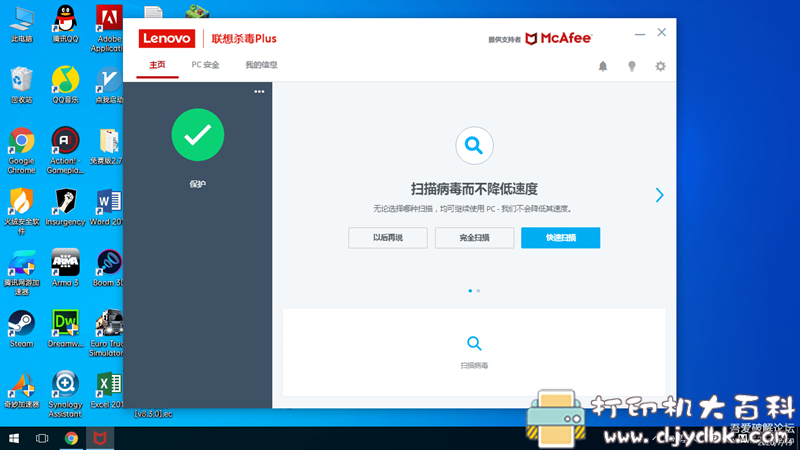Select the Dreamweaver desktop icon
The width and height of the screenshot is (800, 450).
(65, 329)
